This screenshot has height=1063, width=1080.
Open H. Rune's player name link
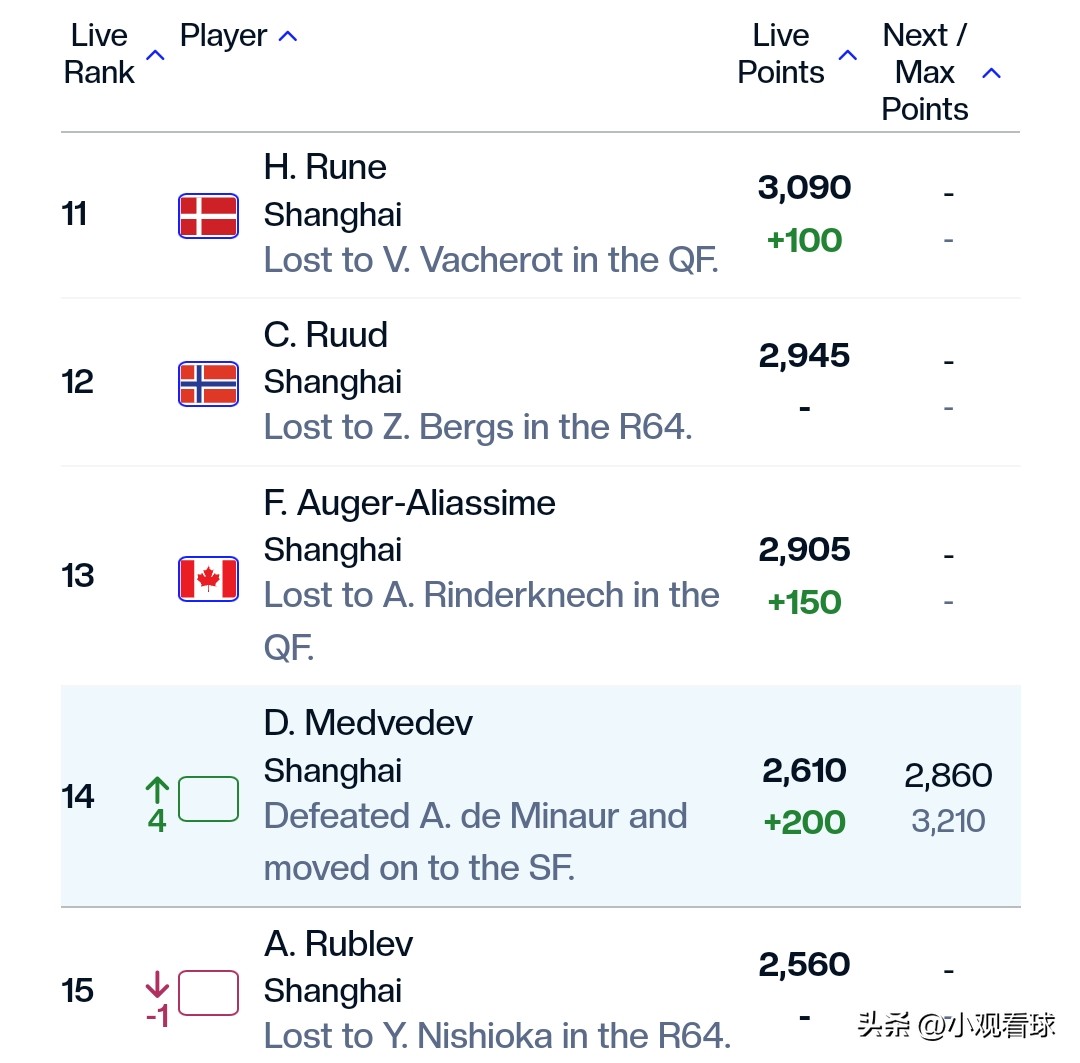pos(325,167)
